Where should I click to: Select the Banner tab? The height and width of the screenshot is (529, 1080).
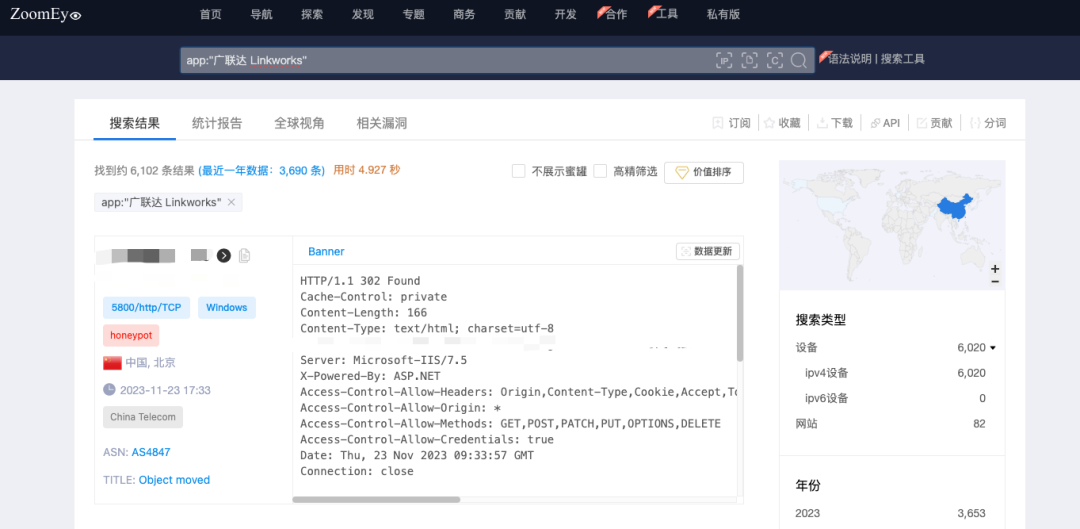(x=326, y=251)
